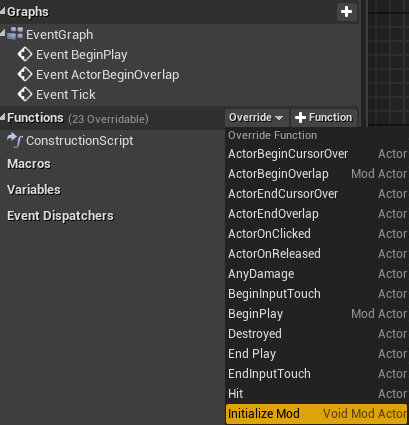Collapse the EventGraph tree node
The image size is (409, 425).
tap(3, 33)
